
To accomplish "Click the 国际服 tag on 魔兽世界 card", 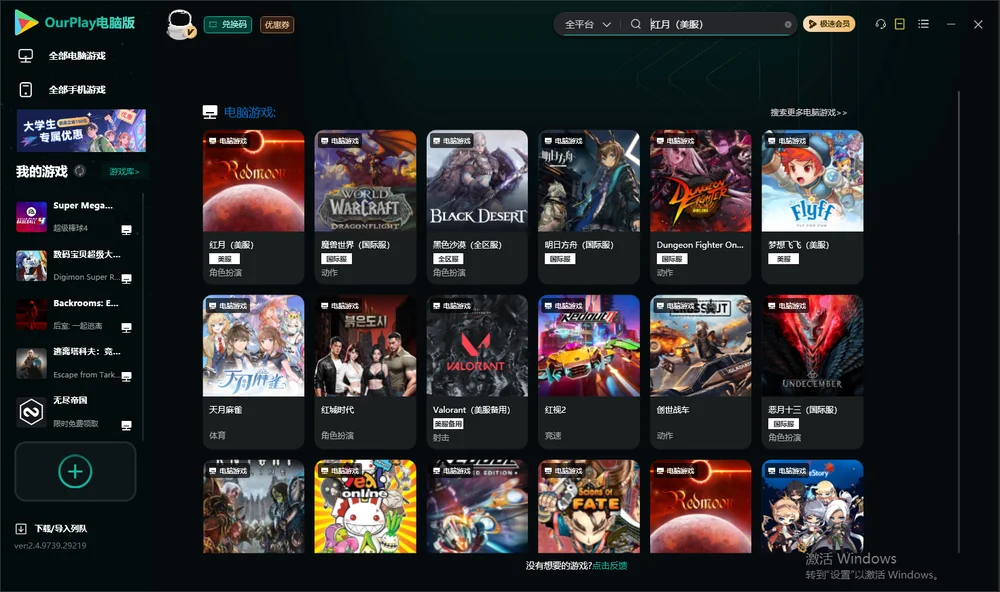I will 336,259.
